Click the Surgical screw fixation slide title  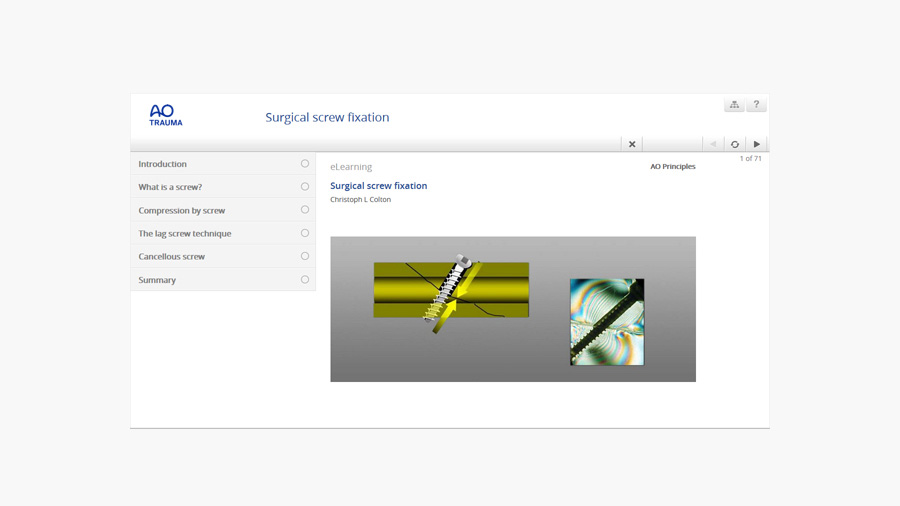point(379,186)
